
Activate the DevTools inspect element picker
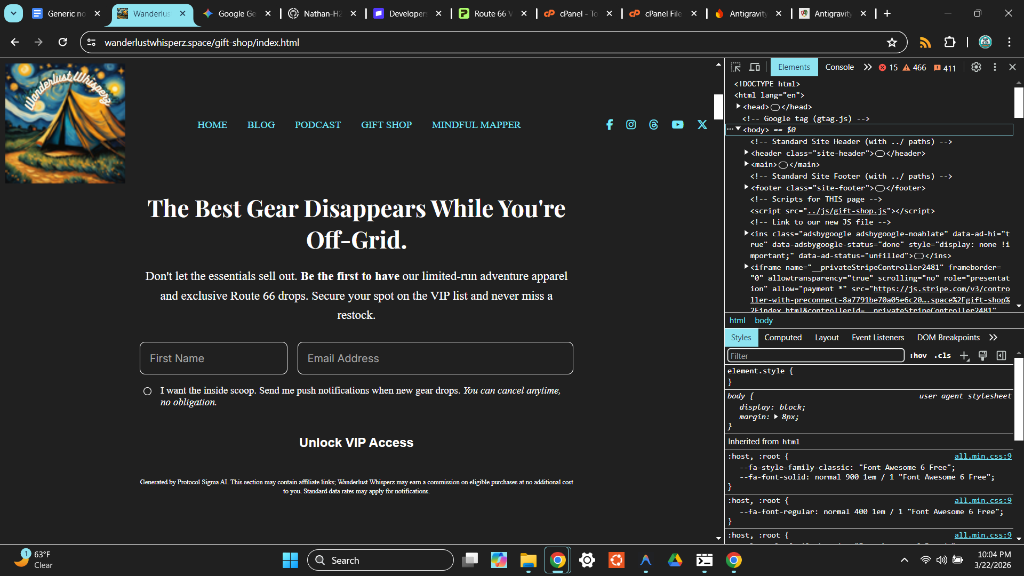coord(735,67)
